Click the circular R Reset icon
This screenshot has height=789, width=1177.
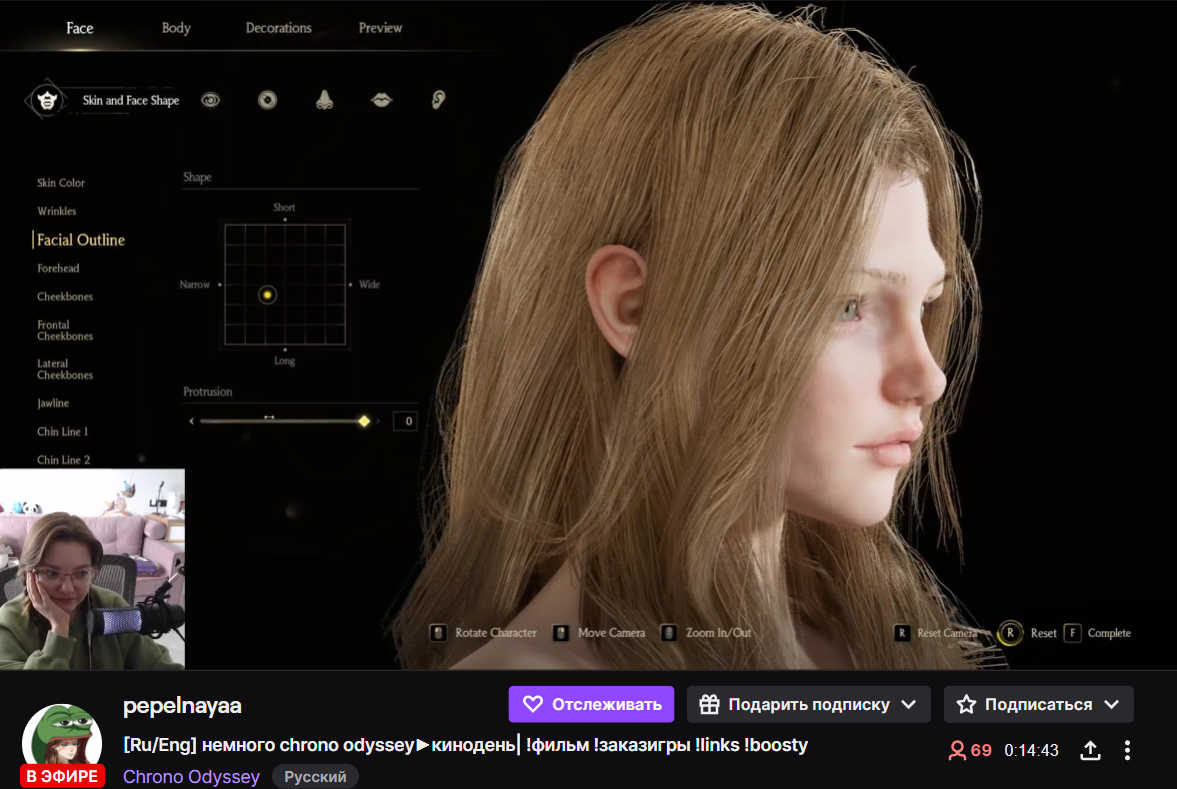point(1010,633)
